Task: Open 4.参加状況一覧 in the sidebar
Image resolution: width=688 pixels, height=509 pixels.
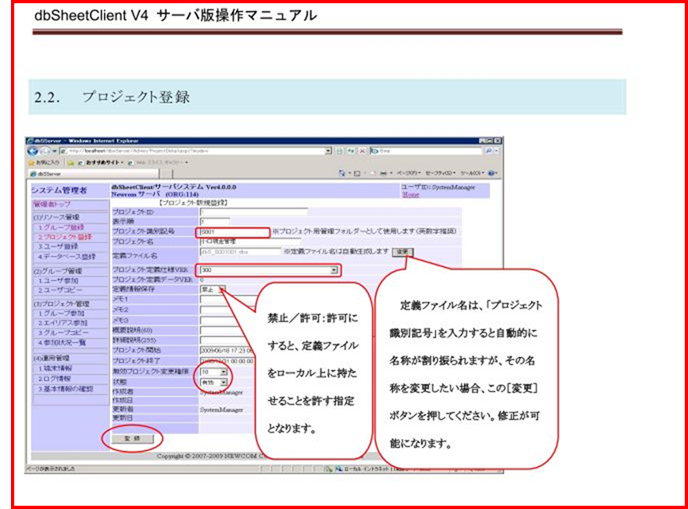Action: pos(61,342)
